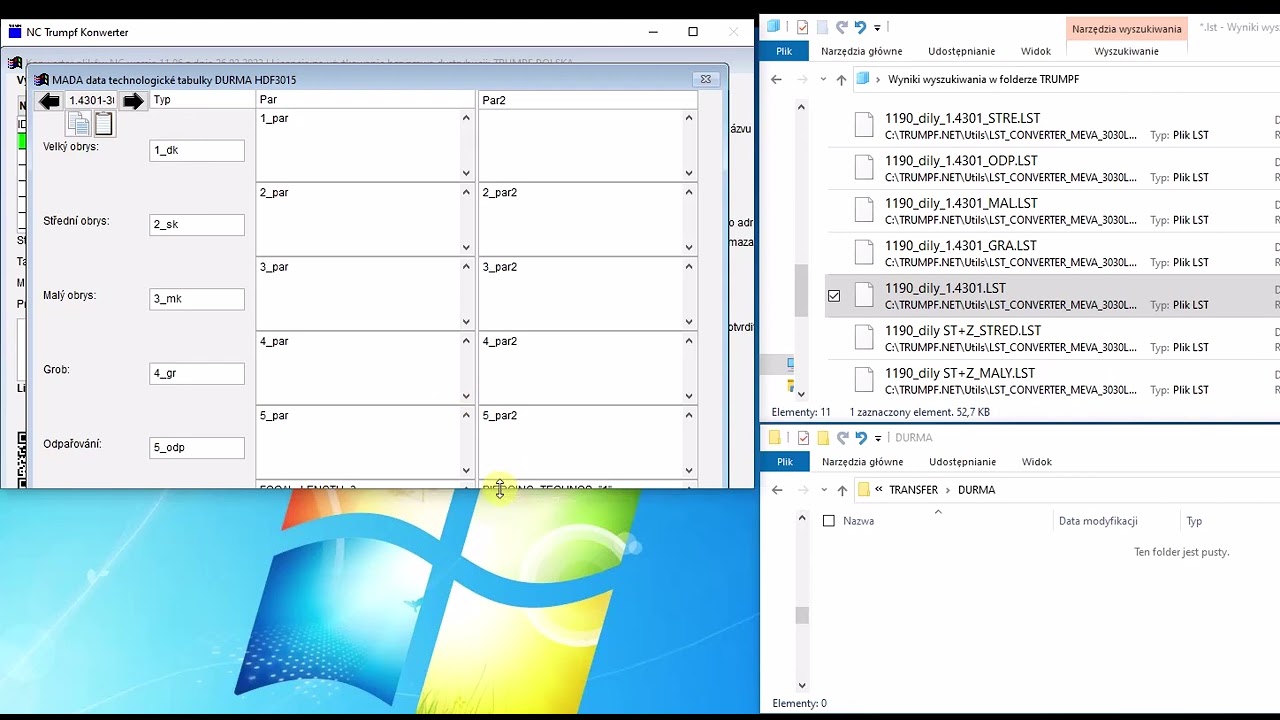1280x720 pixels.
Task: Open Widok tab in DURMA Explorer
Action: pyautogui.click(x=1036, y=462)
